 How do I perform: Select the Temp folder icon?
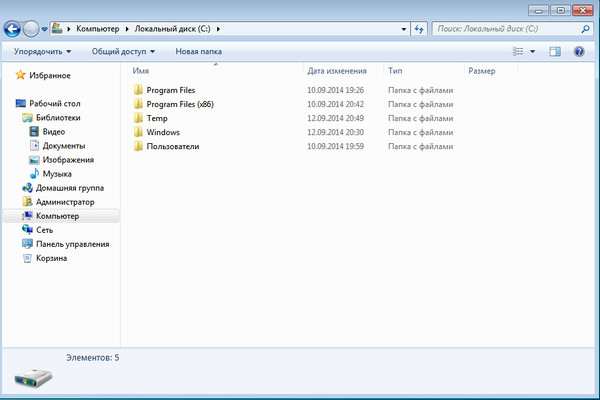click(x=138, y=118)
